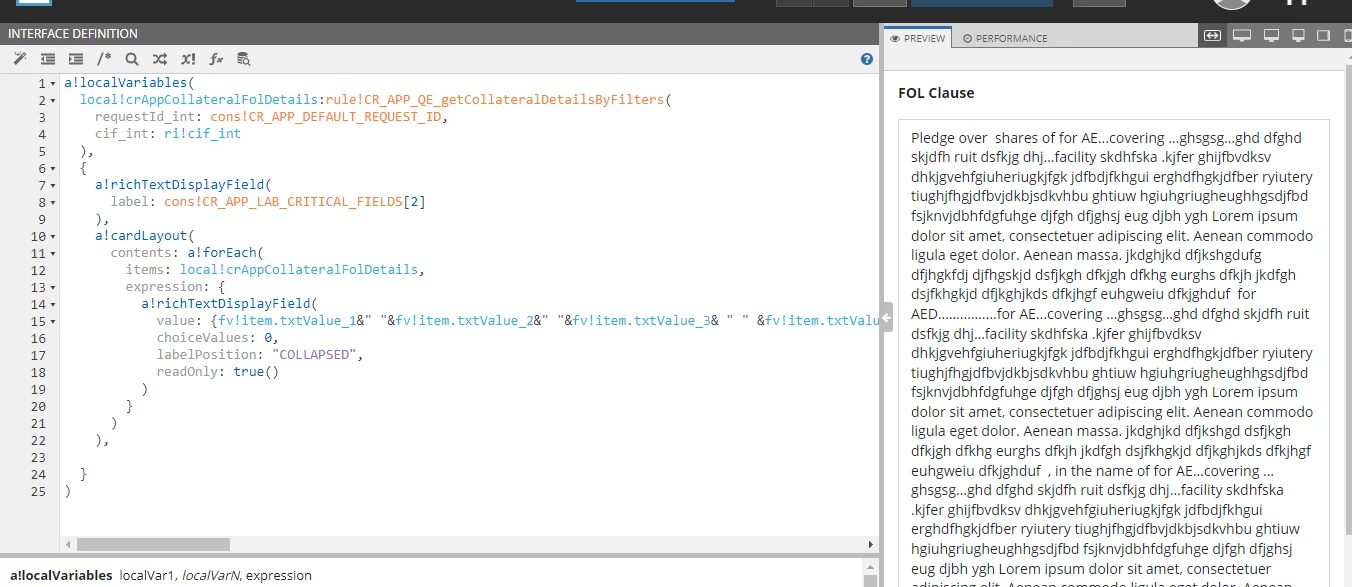The image size is (1352, 587).
Task: Click the left arrow of horizontal scrollbar
Action: pyautogui.click(x=68, y=544)
